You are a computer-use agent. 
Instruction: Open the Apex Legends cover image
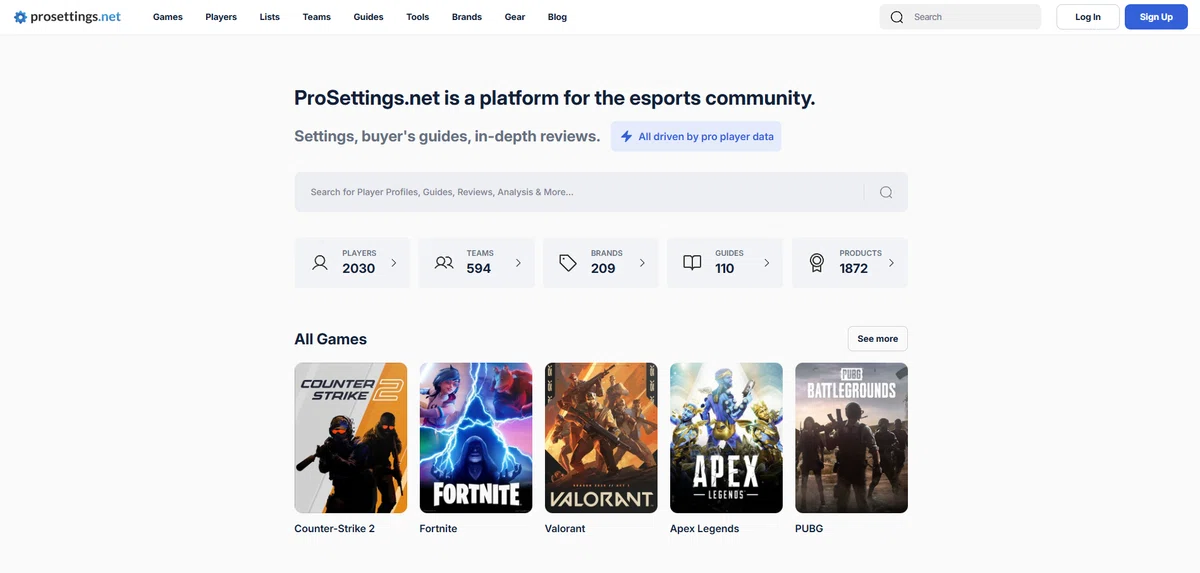coord(726,438)
